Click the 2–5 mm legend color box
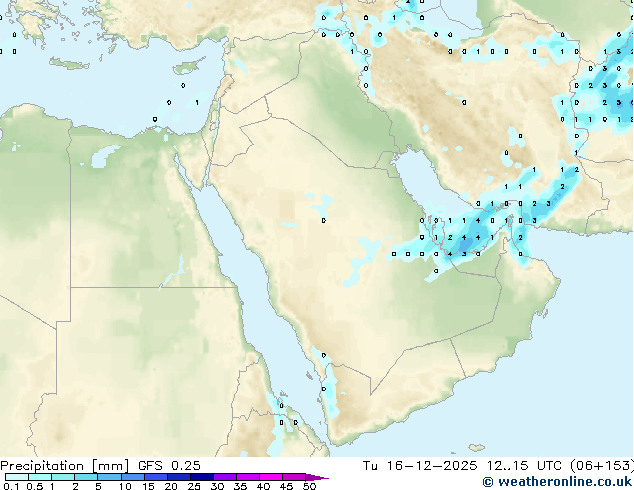Viewport: 634px width, 490px height. click(86, 477)
